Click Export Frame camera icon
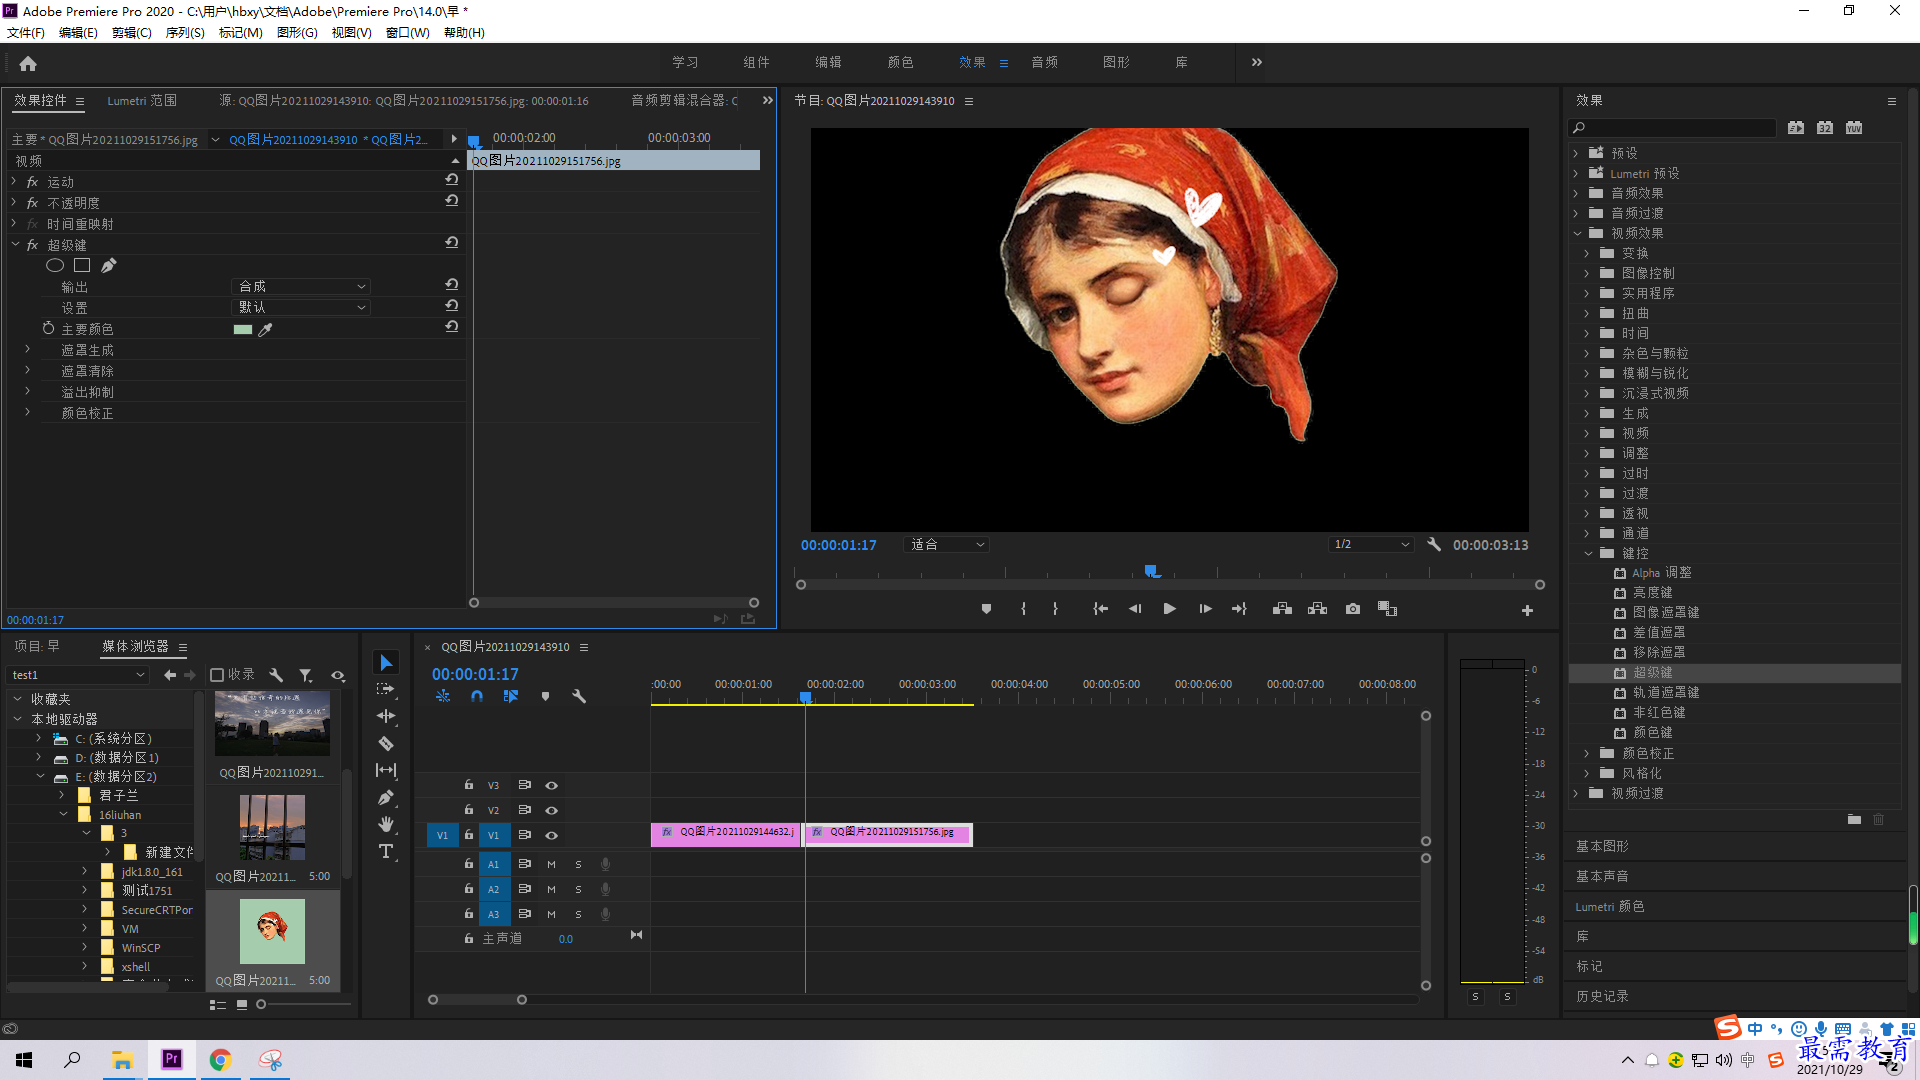The width and height of the screenshot is (1920, 1080). click(1353, 609)
